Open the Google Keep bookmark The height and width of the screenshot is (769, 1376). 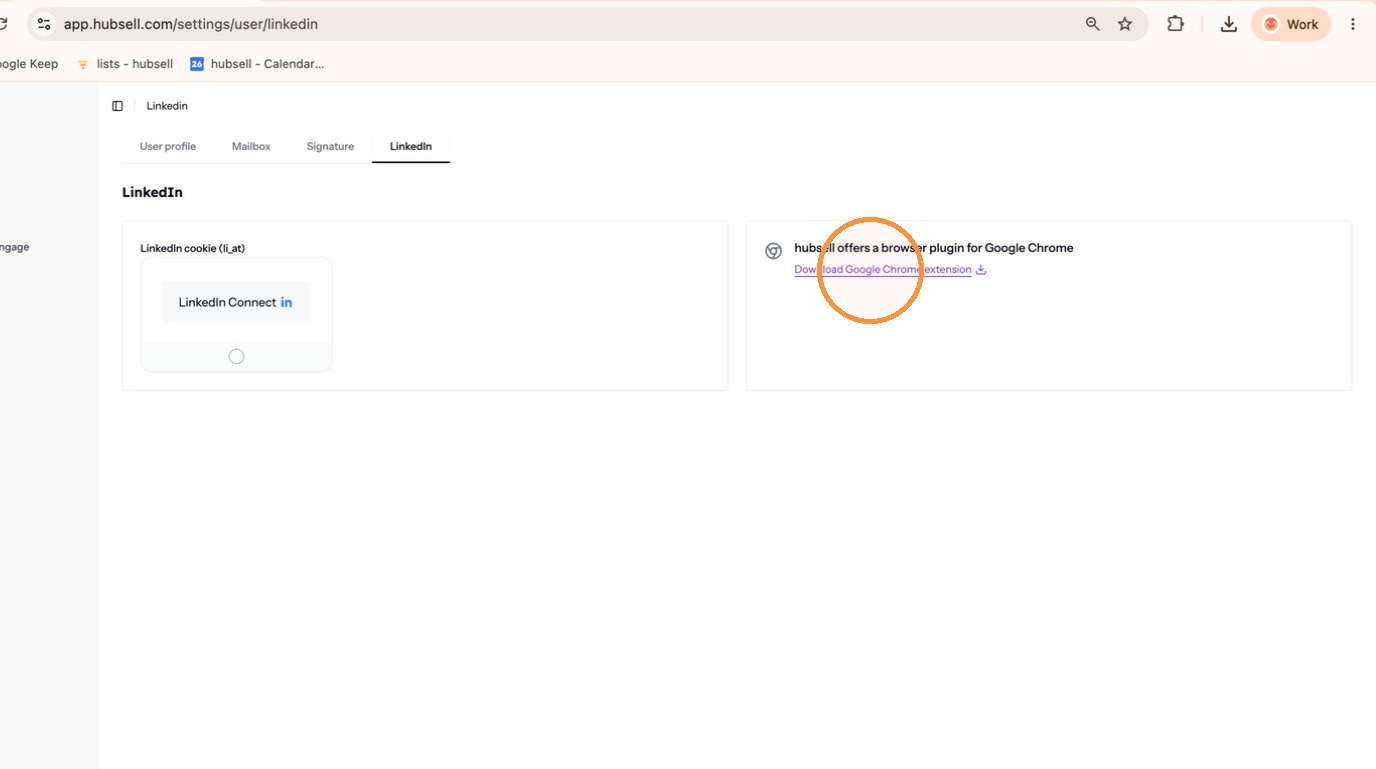[x=29, y=64]
